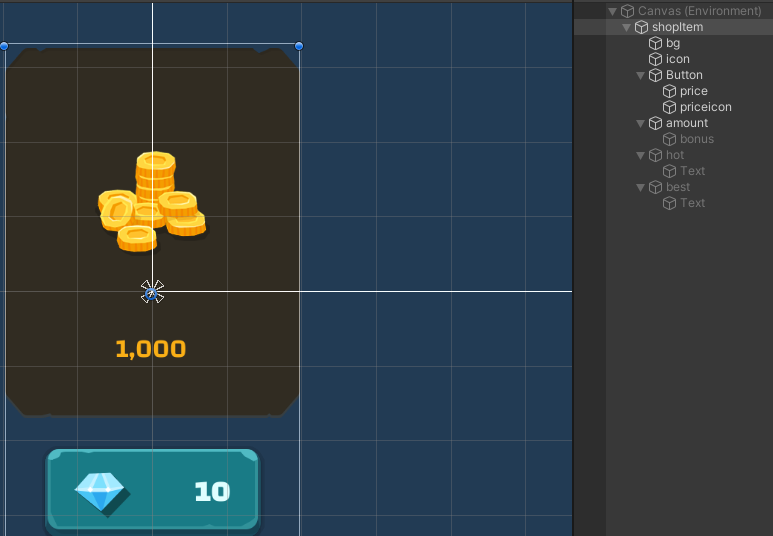773x536 pixels.
Task: Click the cube icon beside best
Action: (x=655, y=187)
